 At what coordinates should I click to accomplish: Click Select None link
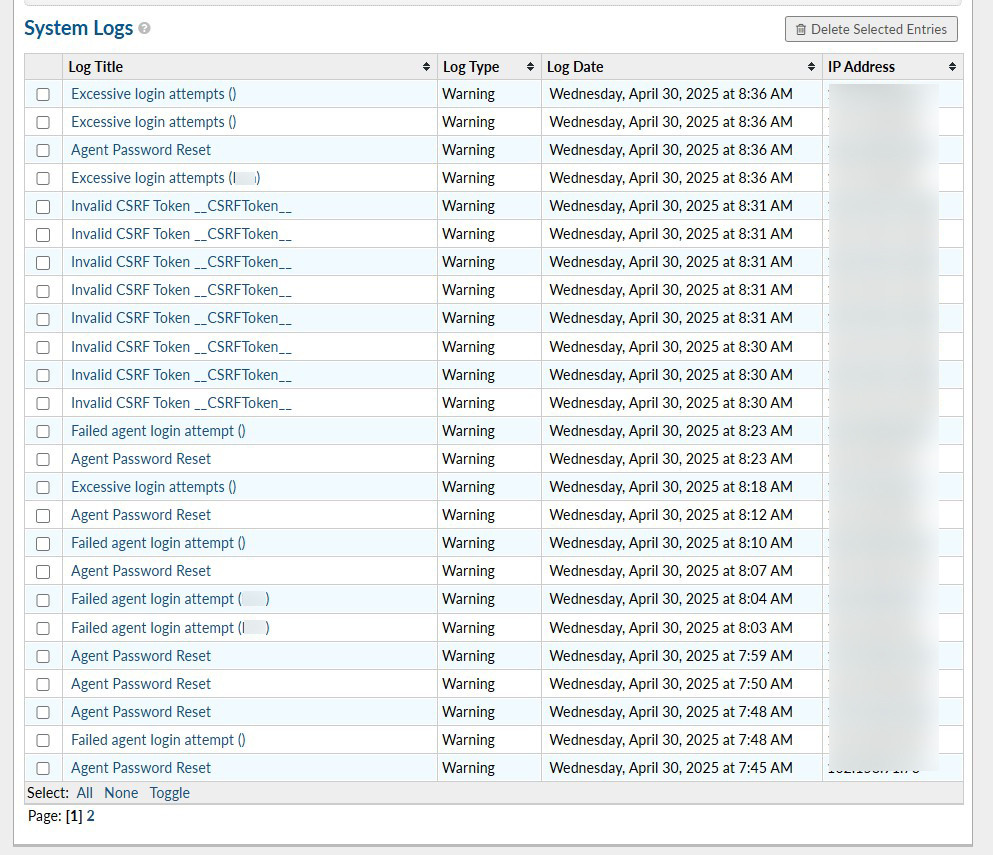[121, 793]
